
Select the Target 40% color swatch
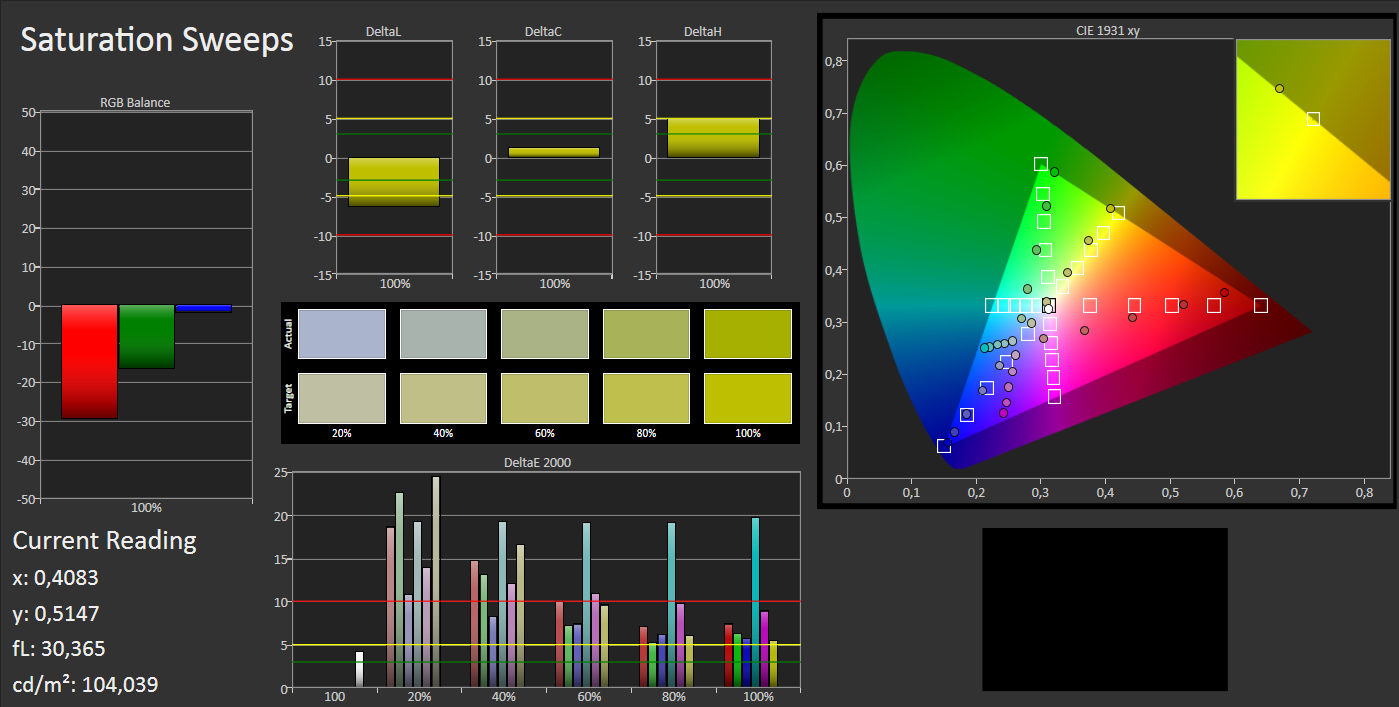(x=443, y=398)
